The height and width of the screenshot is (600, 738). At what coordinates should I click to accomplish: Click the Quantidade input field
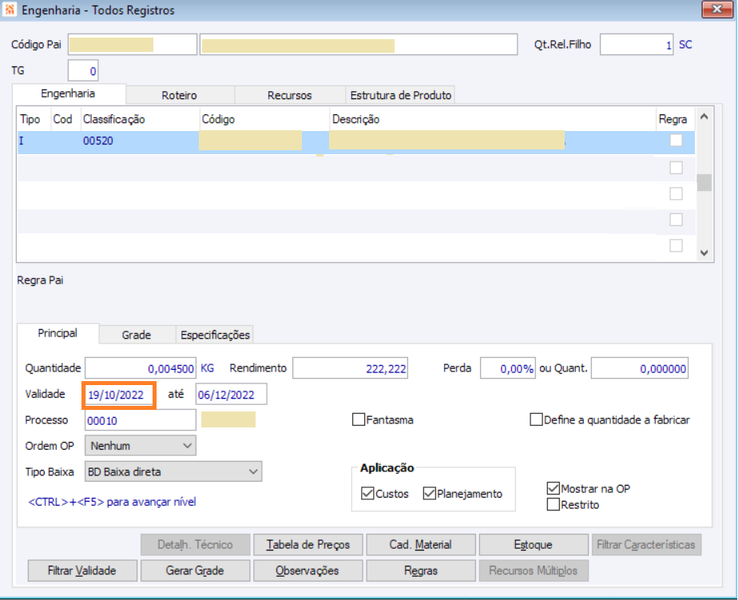point(140,368)
